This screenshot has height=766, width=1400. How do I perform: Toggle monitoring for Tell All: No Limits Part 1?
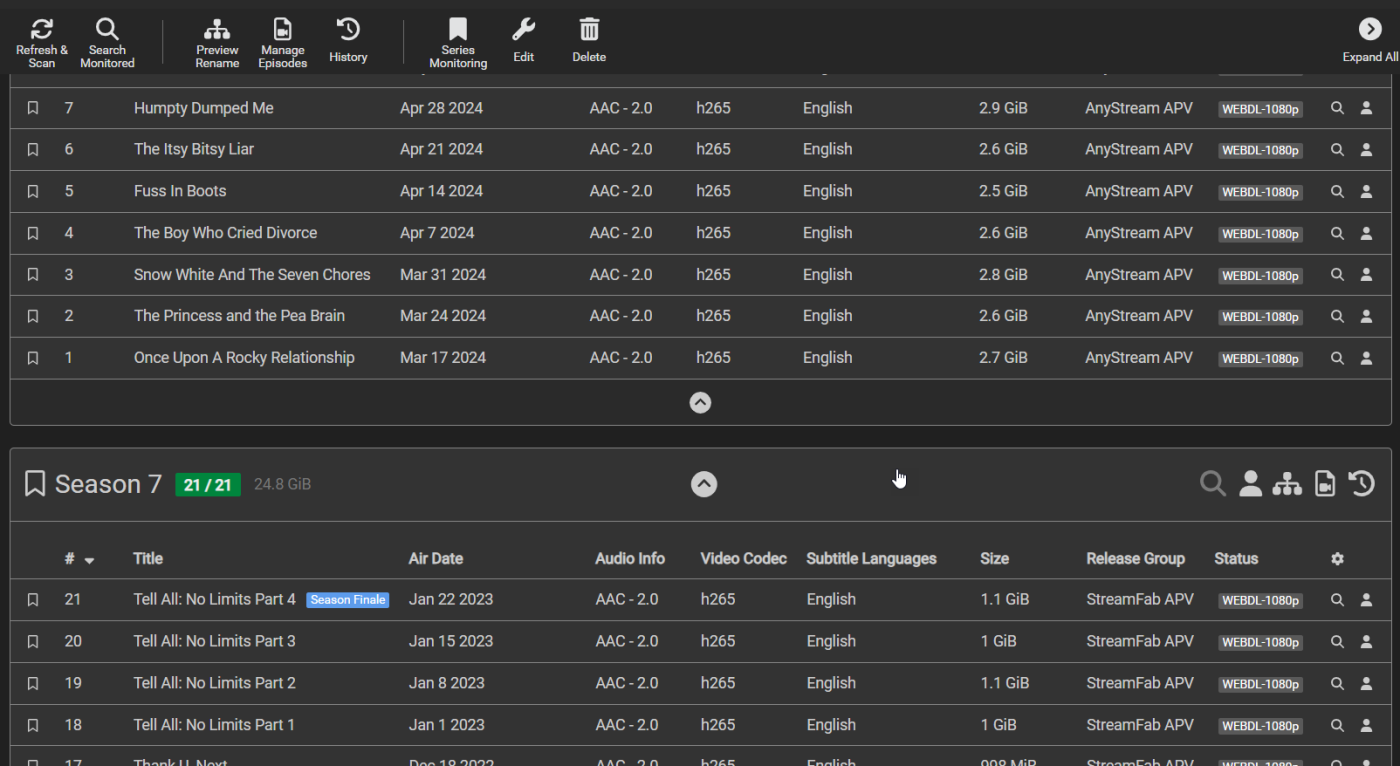point(33,725)
